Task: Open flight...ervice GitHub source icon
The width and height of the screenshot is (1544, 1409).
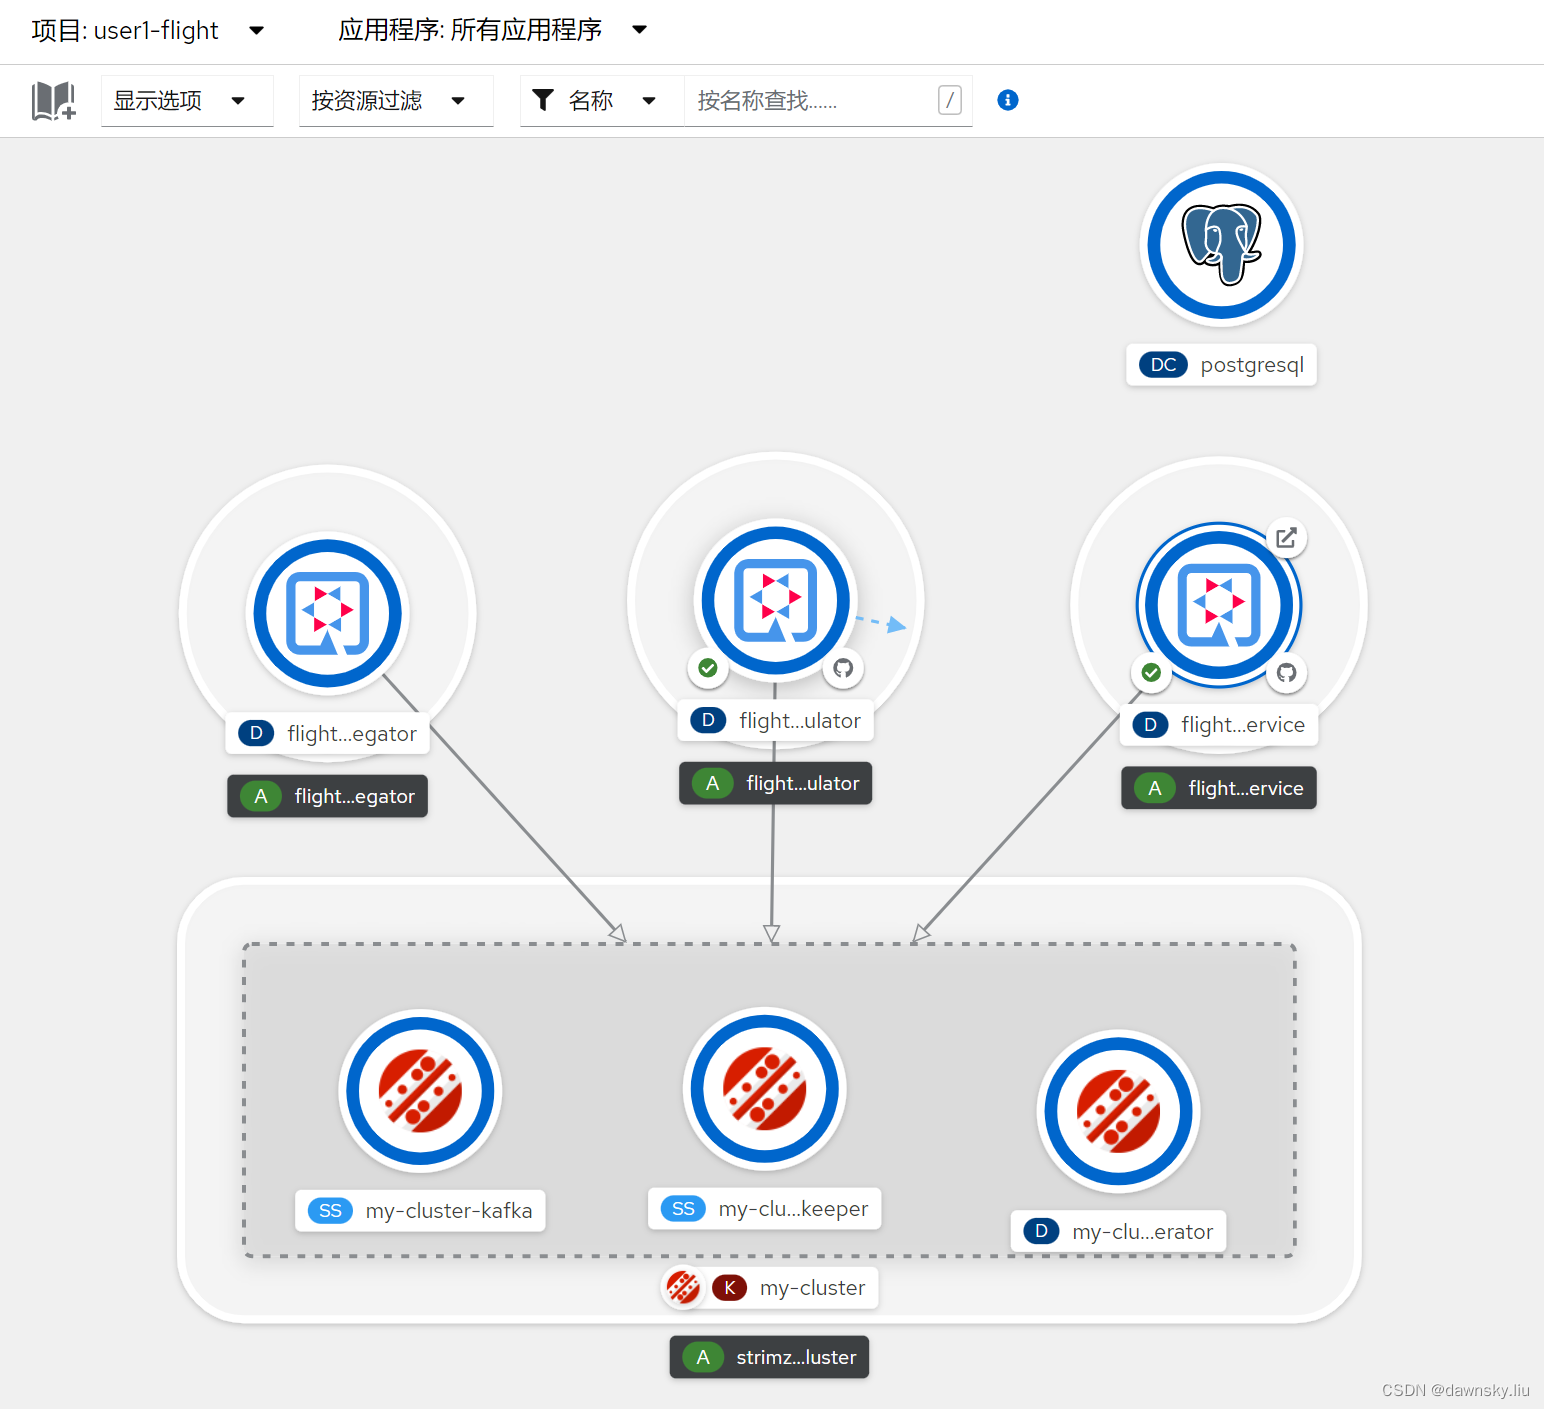Action: pos(1286,672)
